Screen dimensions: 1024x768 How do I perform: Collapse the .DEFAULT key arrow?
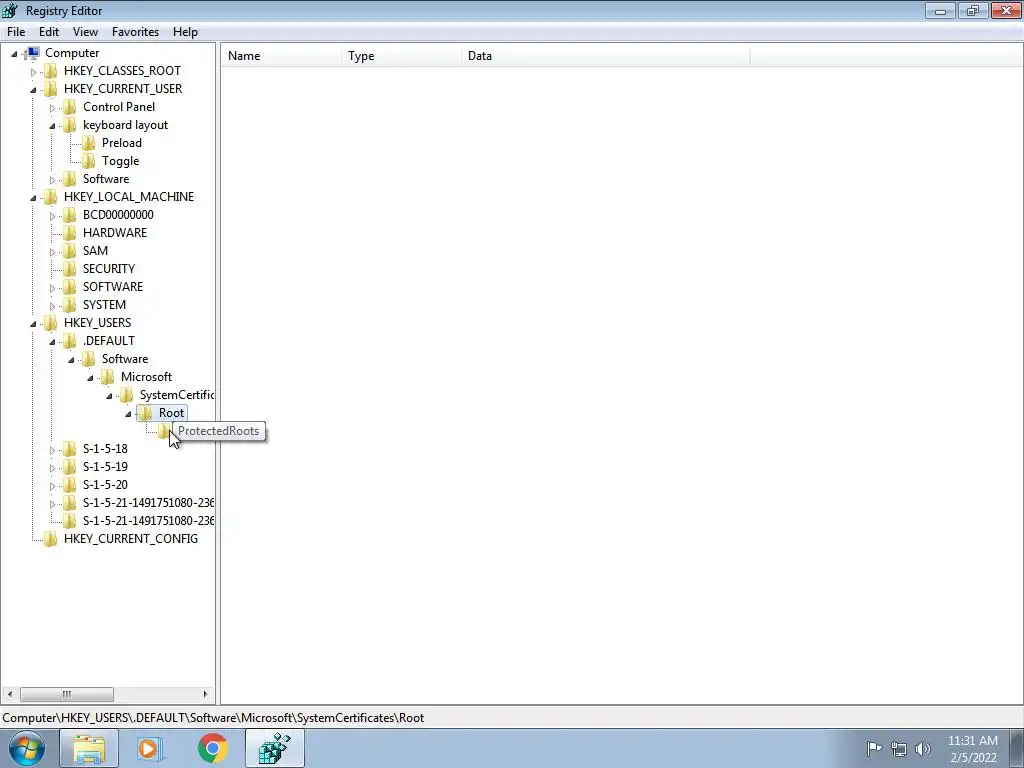[52, 342]
